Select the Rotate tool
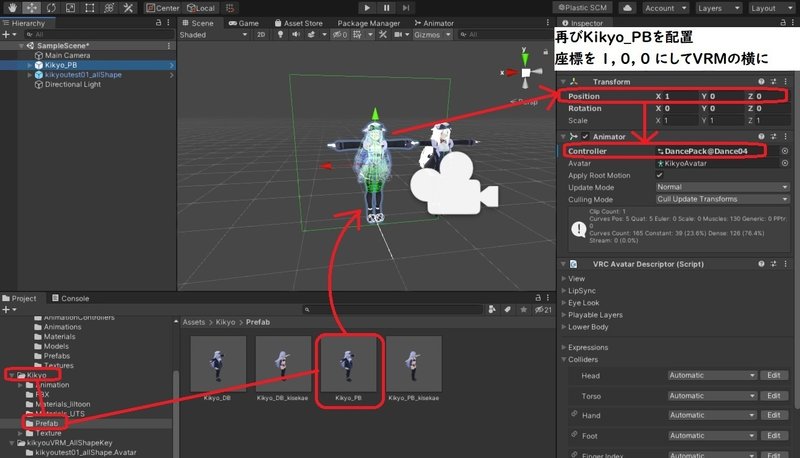 click(51, 8)
